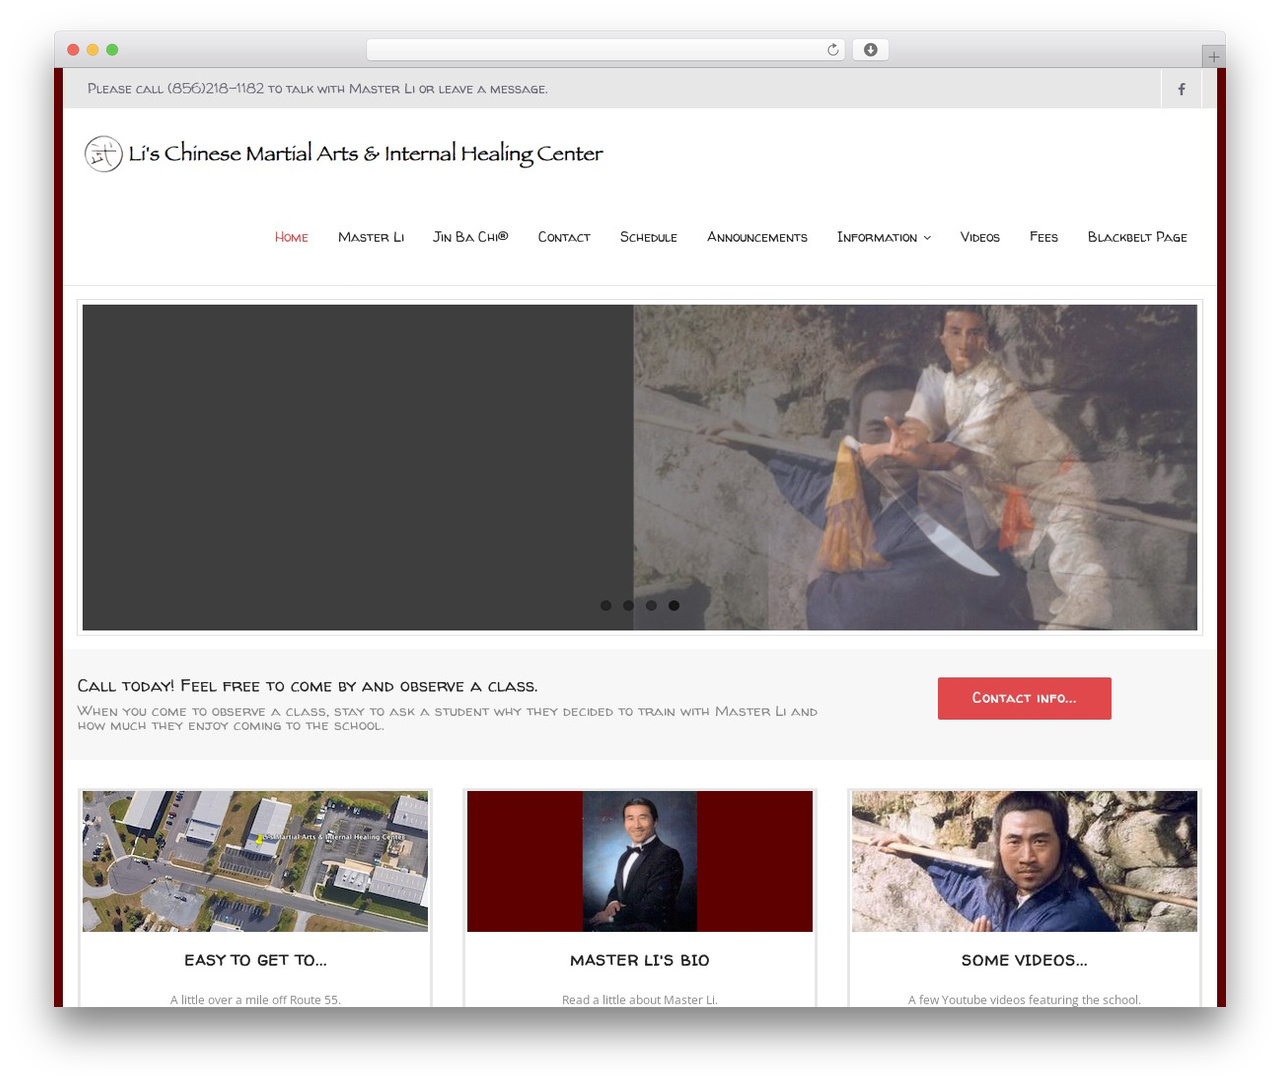Open the Easy To Get To heading
This screenshot has height=1084, width=1280.
(x=255, y=960)
